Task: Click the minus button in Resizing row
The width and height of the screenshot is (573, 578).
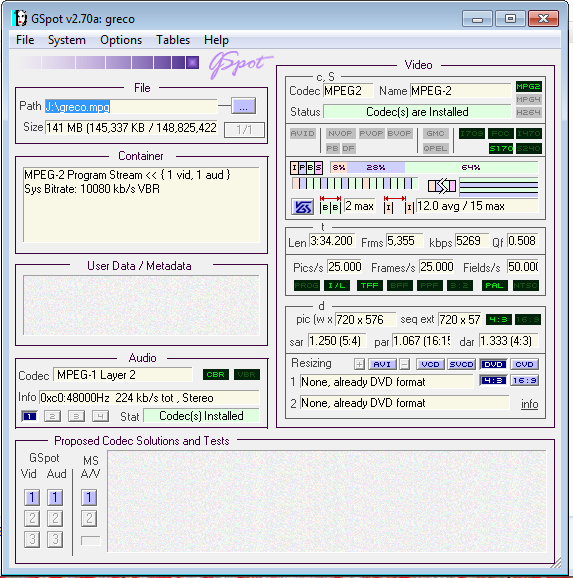Action: (404, 364)
